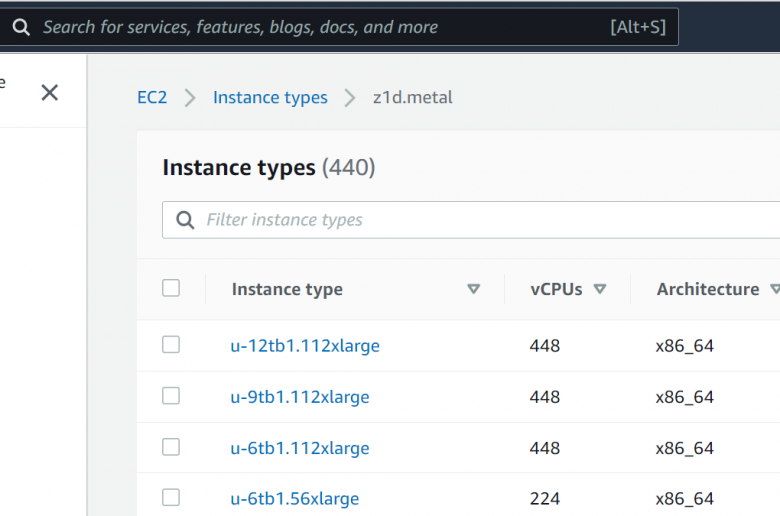Click vCPUs value 224 for u-6tb1.56xlarge

(545, 499)
